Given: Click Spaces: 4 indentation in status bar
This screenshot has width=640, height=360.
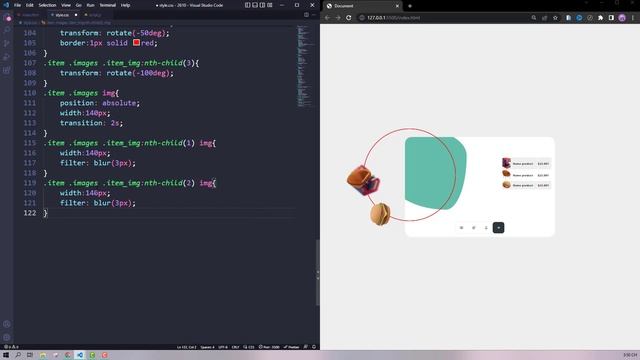Looking at the screenshot, I should (207, 347).
